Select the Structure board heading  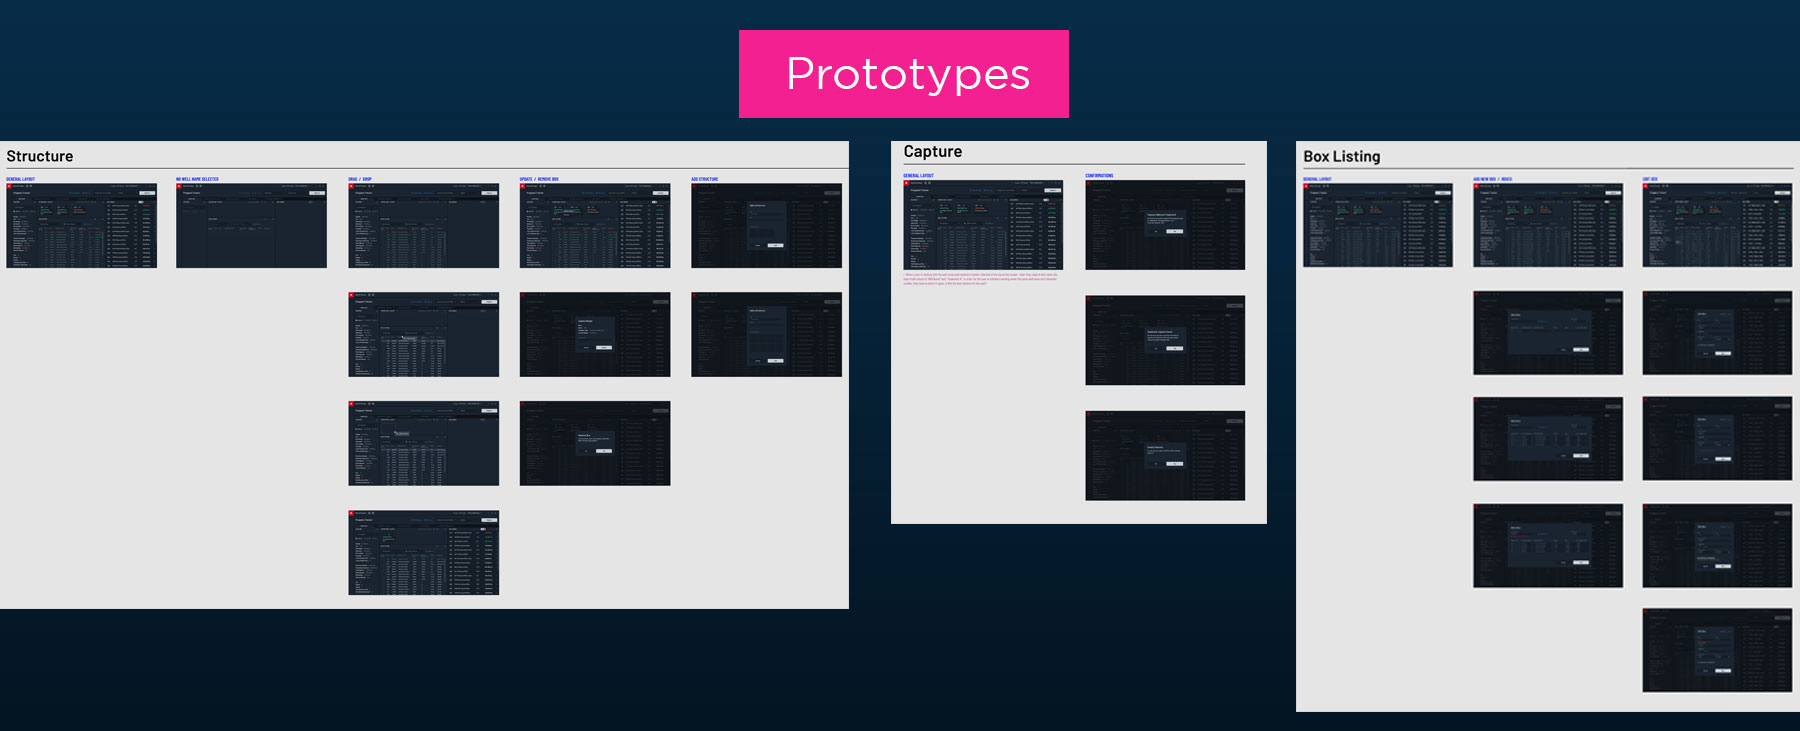click(40, 156)
